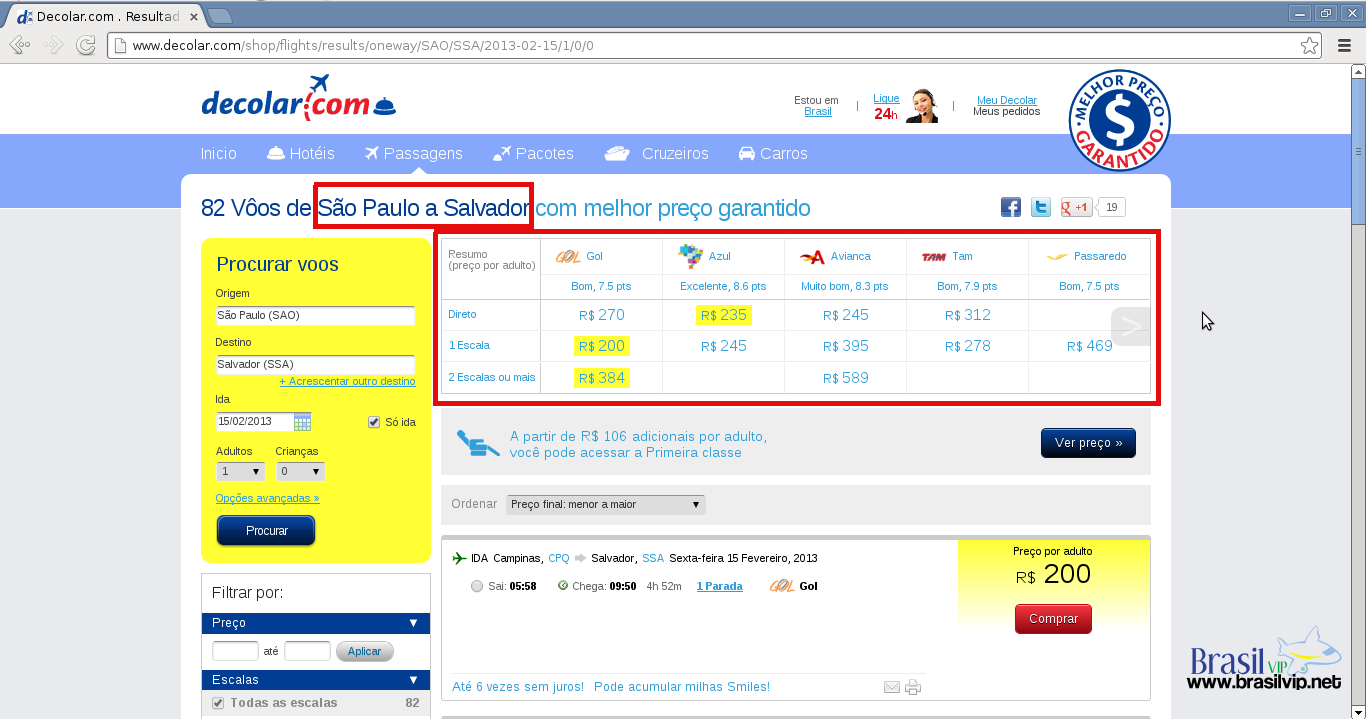
Task: Click the Ligue link
Action: (886, 98)
